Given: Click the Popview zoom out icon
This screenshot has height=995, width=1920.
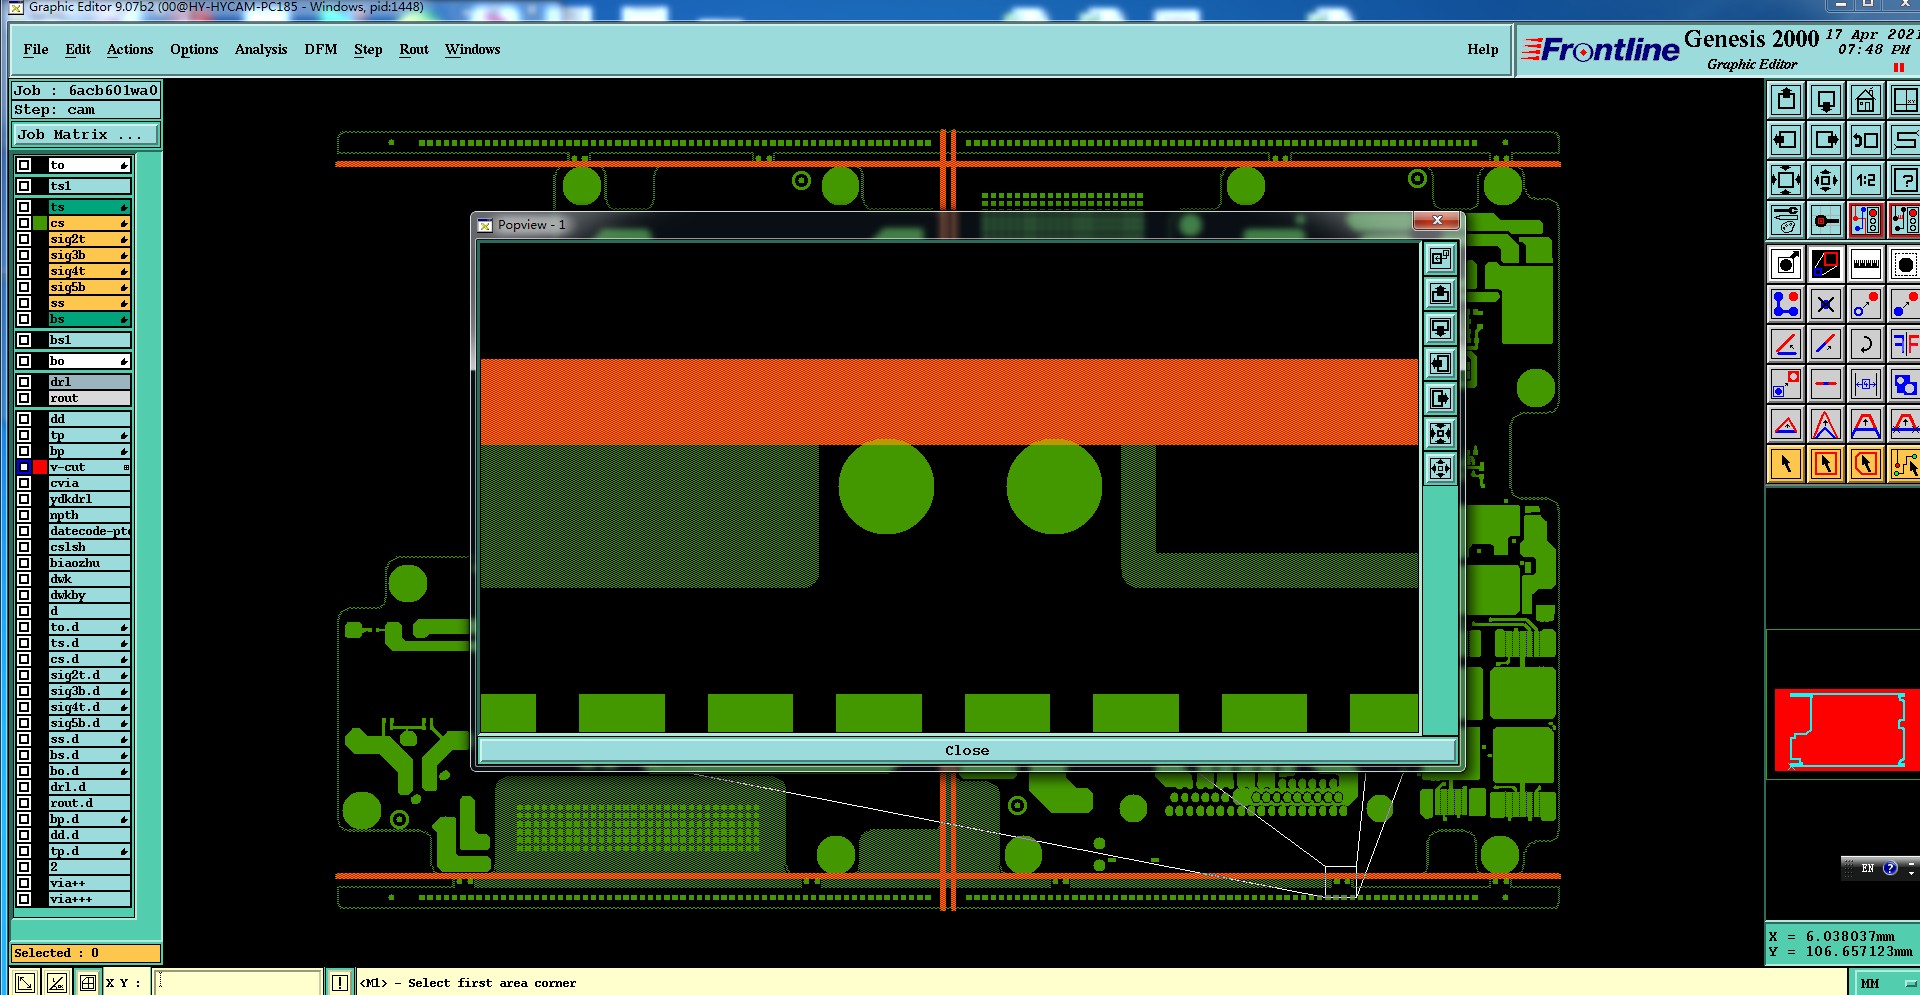Looking at the screenshot, I should tap(1440, 468).
